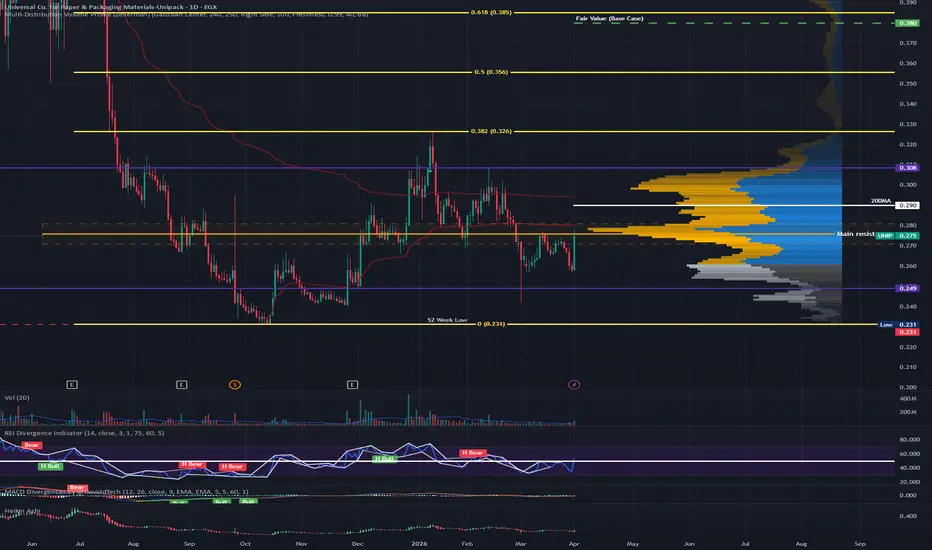Click 'Apr' on the time axis
The height and width of the screenshot is (550, 932).
(x=574, y=543)
